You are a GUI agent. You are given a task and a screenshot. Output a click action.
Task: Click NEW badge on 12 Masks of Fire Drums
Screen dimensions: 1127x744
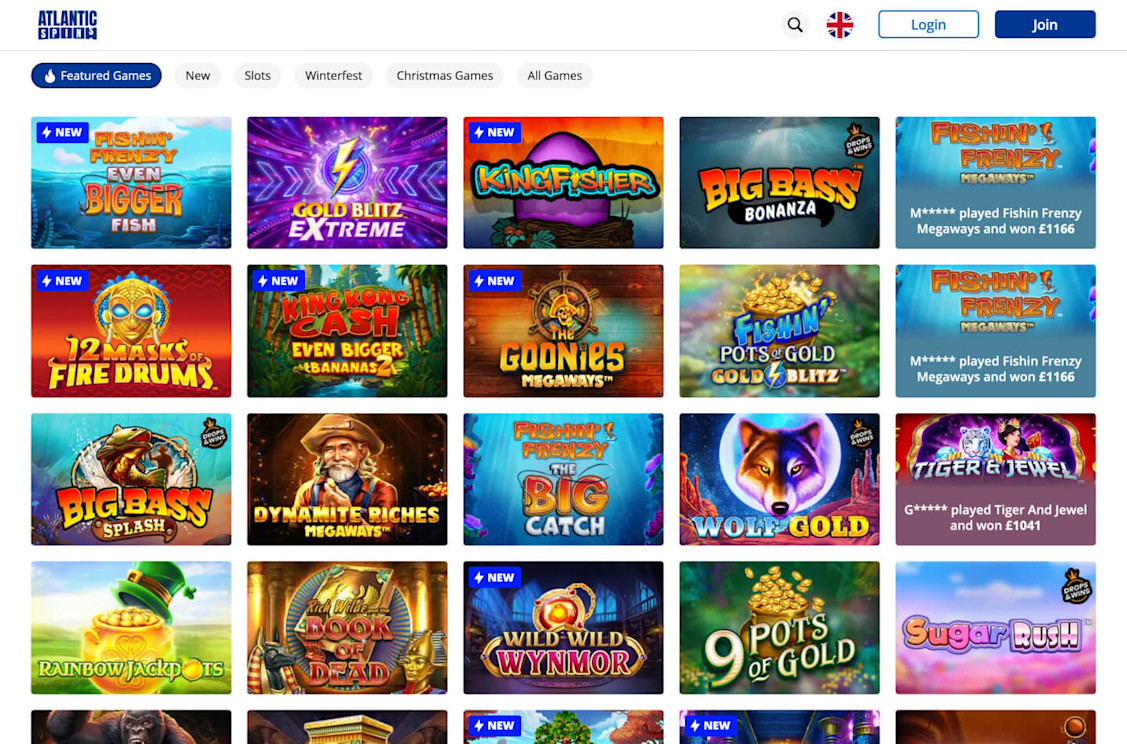pos(63,280)
